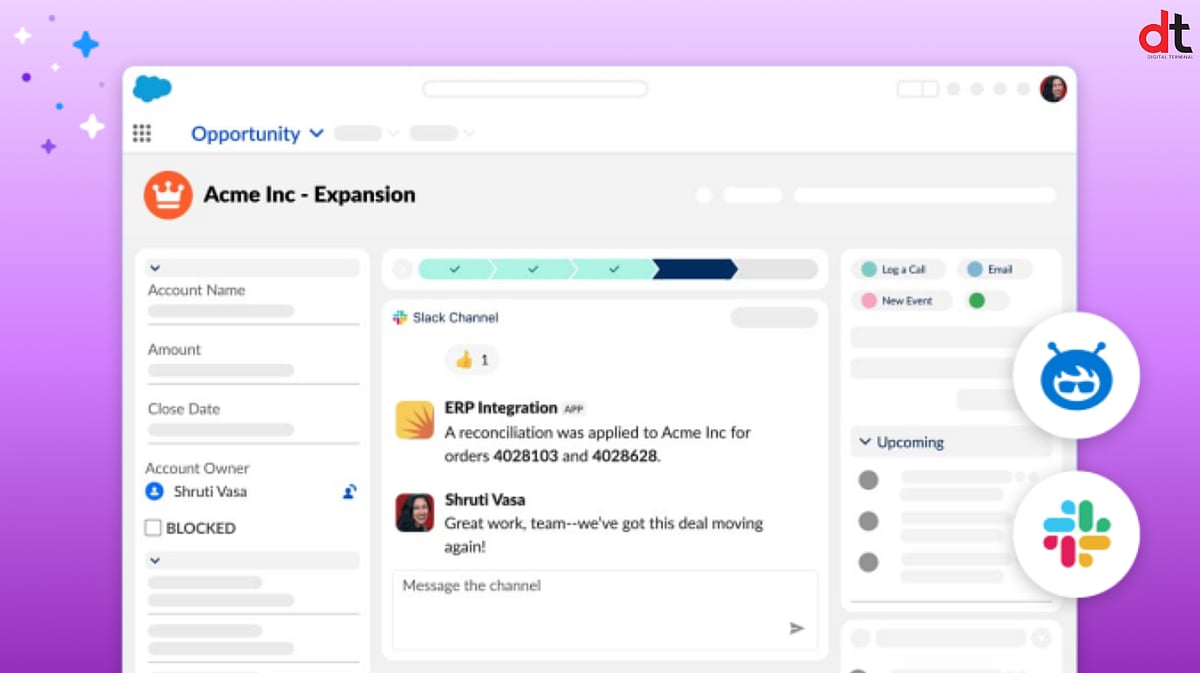Screen dimensions: 1200x673
Task: Click the Slack Channel heading text
Action: [x=455, y=317]
